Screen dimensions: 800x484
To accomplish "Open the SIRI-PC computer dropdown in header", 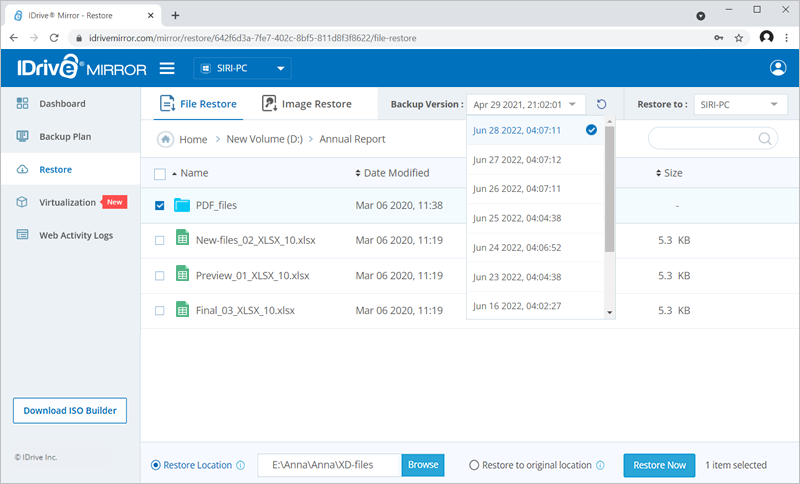I will (x=242, y=68).
